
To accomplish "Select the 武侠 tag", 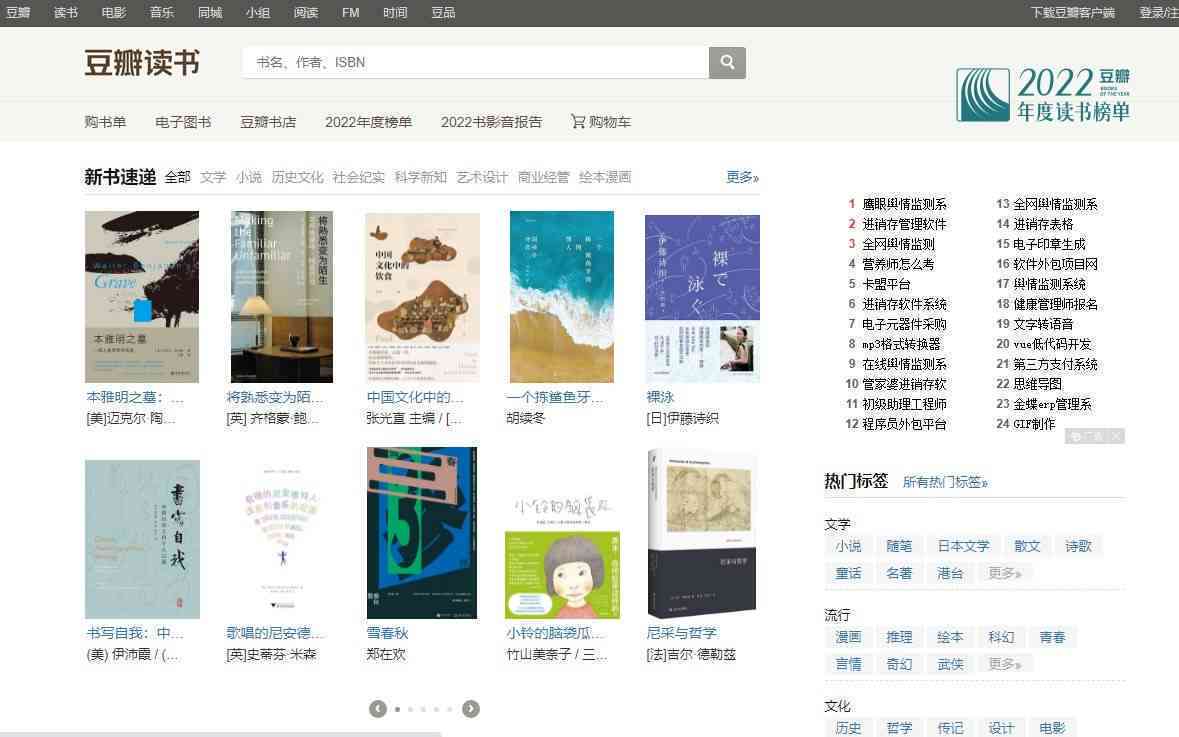I will (950, 664).
